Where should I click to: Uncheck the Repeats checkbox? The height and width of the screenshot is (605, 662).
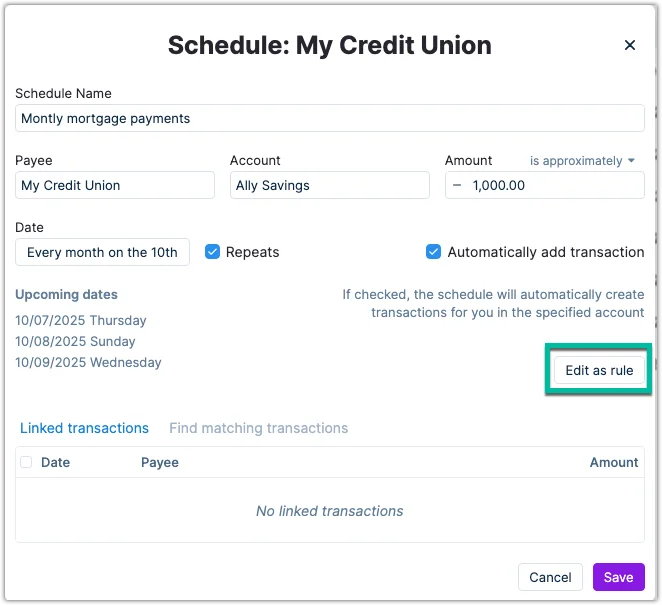point(212,252)
